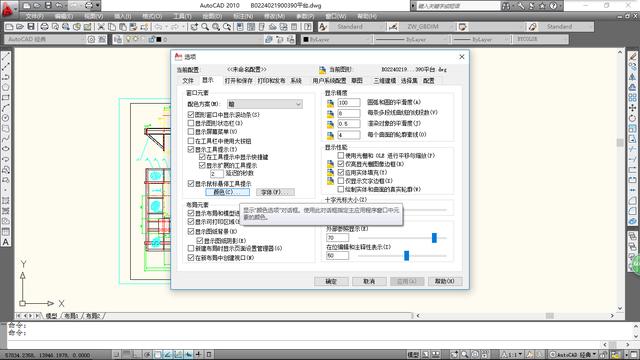Open the ZW_GBDIM dimension style dropdown

tap(427, 27)
